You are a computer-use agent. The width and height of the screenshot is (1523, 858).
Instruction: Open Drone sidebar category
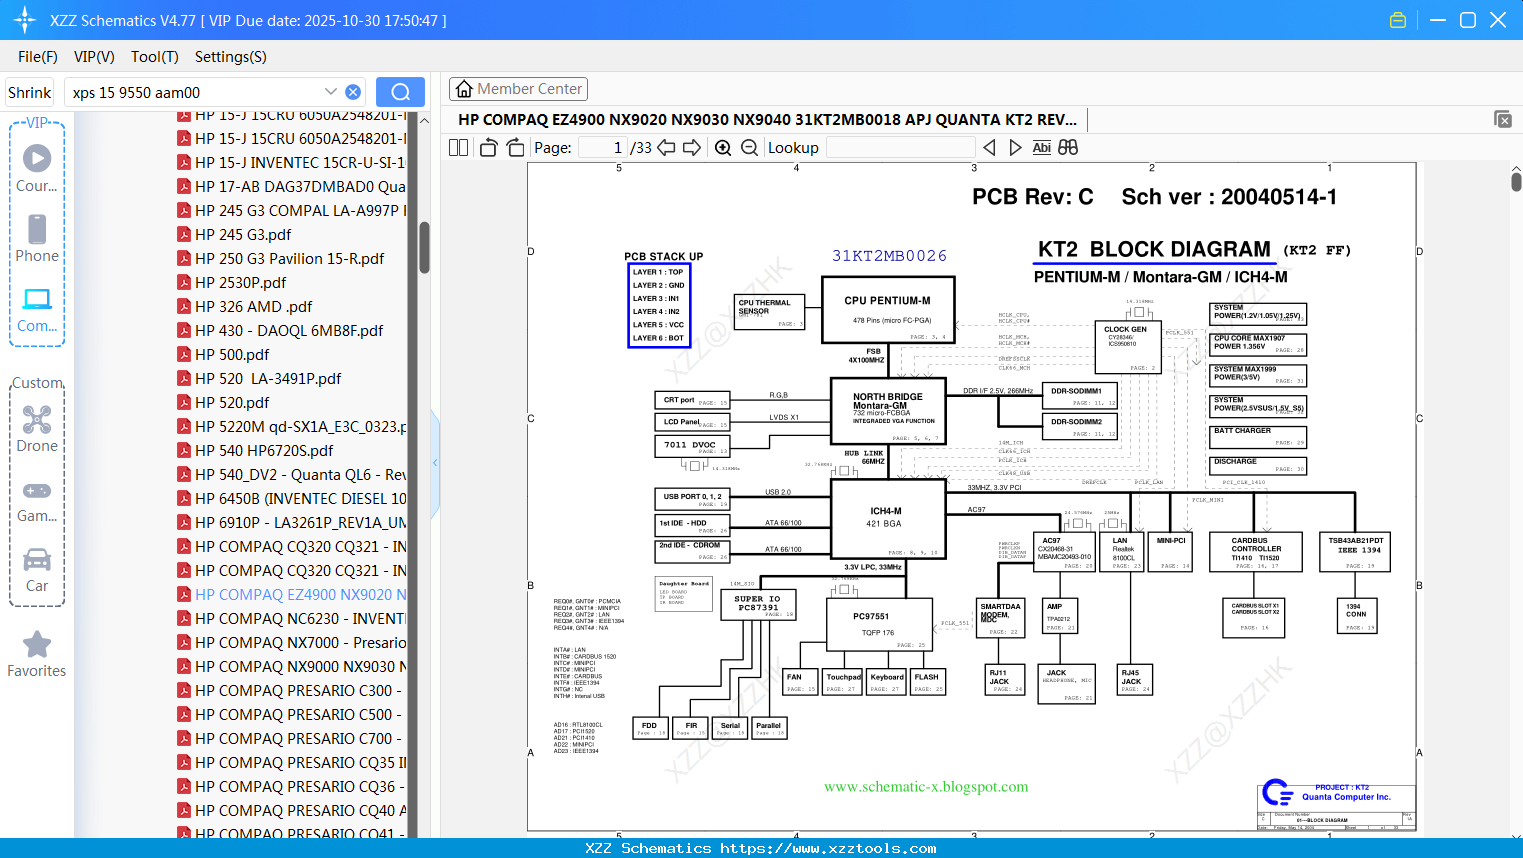point(37,429)
